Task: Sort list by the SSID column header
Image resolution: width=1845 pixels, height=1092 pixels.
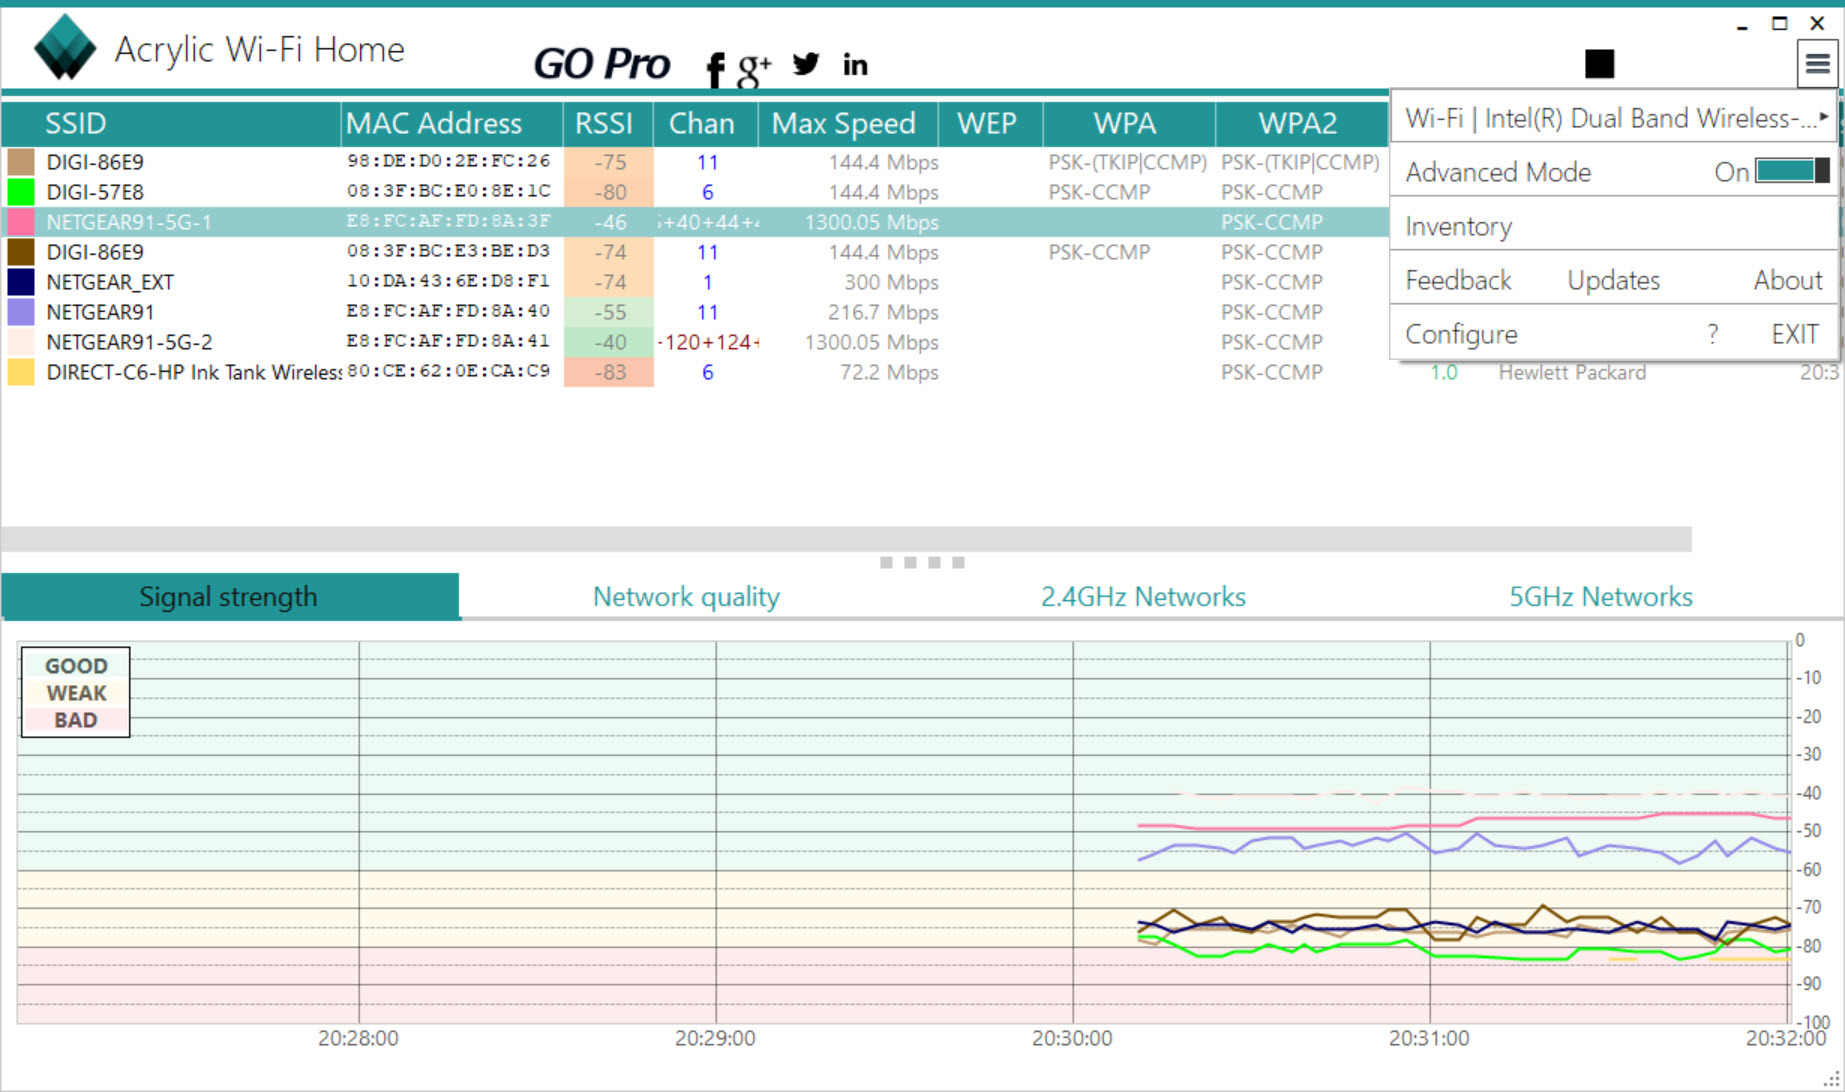Action: point(76,123)
